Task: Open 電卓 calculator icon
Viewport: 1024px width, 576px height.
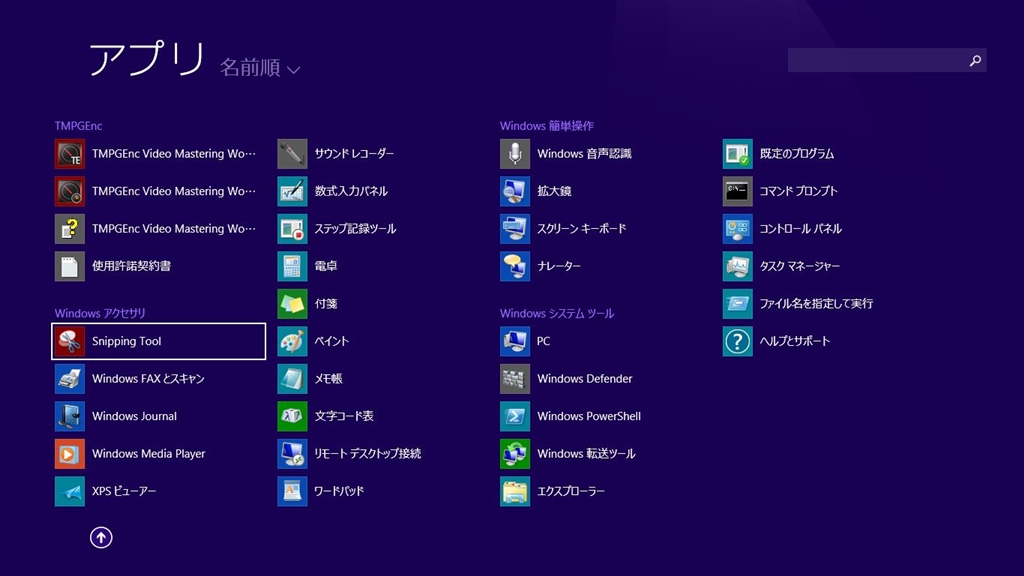Action: click(293, 266)
